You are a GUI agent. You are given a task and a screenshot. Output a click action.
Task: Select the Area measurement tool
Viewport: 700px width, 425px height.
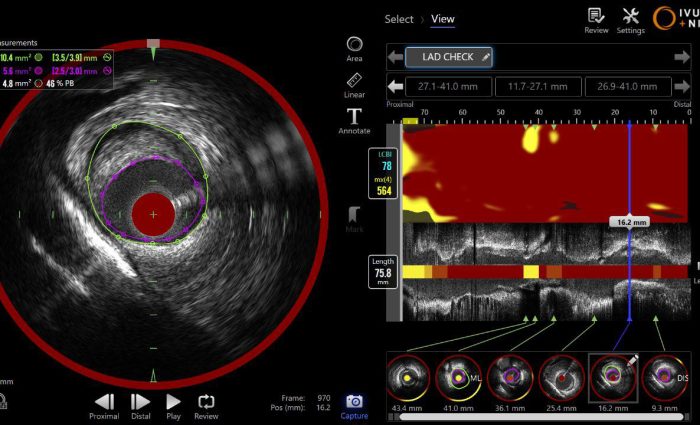point(354,48)
